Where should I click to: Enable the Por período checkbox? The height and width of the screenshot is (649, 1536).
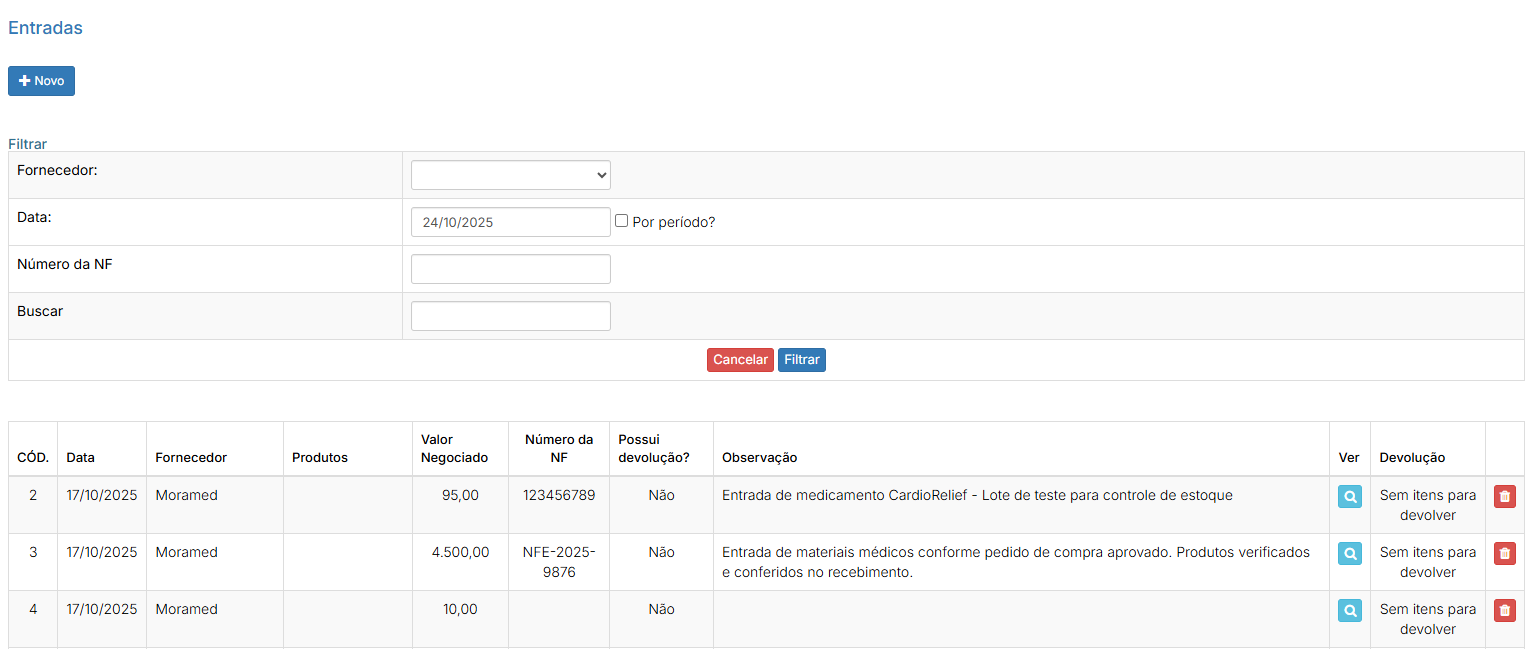[621, 221]
